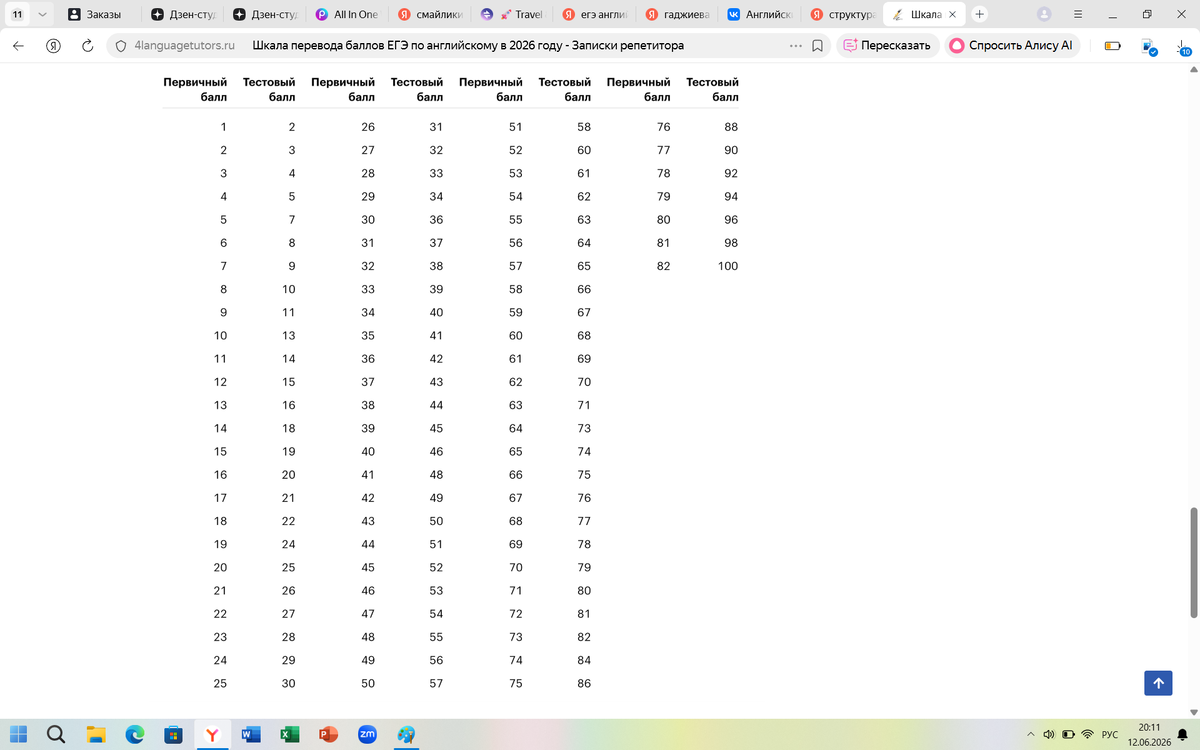Open Microsoft Store from the taskbar
Image resolution: width=1200 pixels, height=750 pixels.
coord(173,734)
